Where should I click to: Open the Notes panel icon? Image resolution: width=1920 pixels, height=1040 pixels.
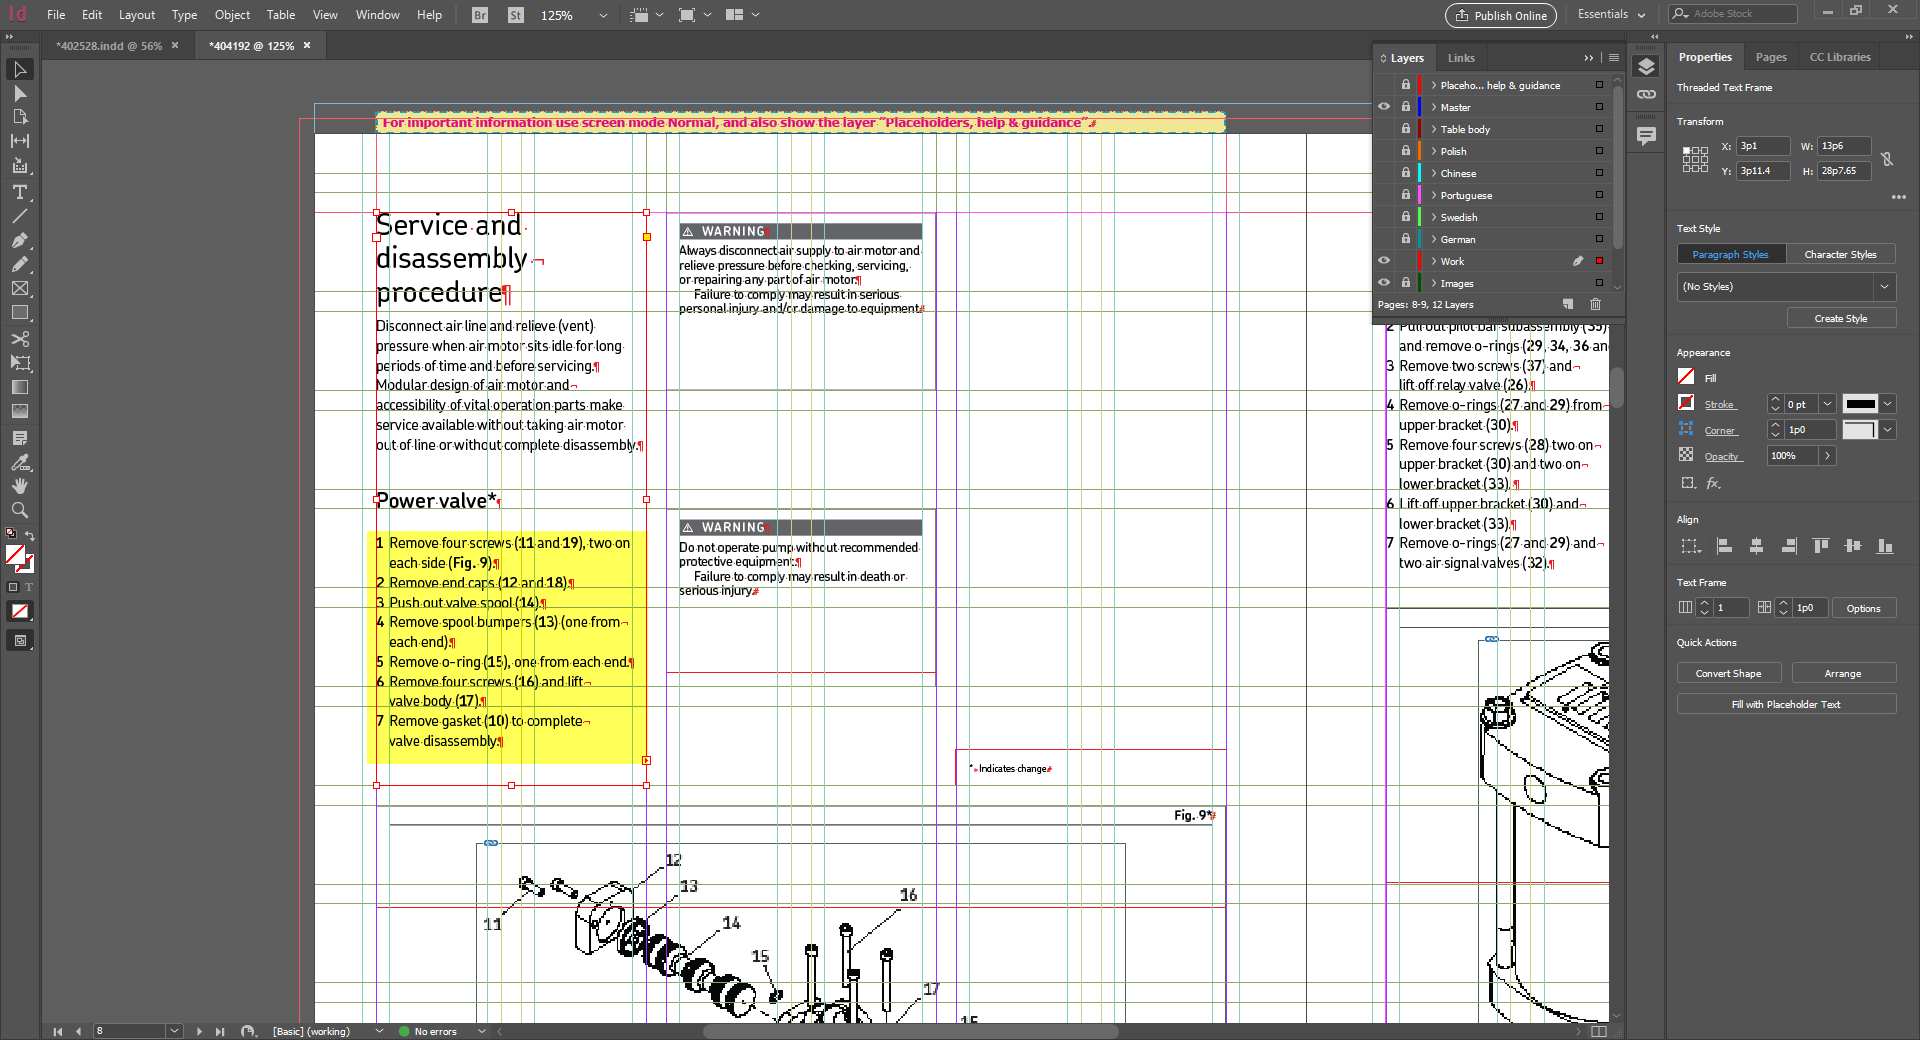click(x=1646, y=136)
